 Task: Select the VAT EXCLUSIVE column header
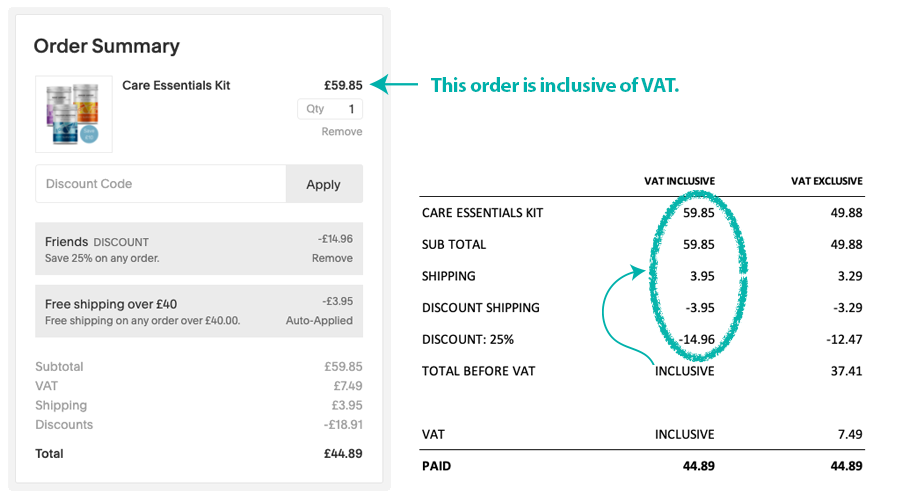(826, 181)
